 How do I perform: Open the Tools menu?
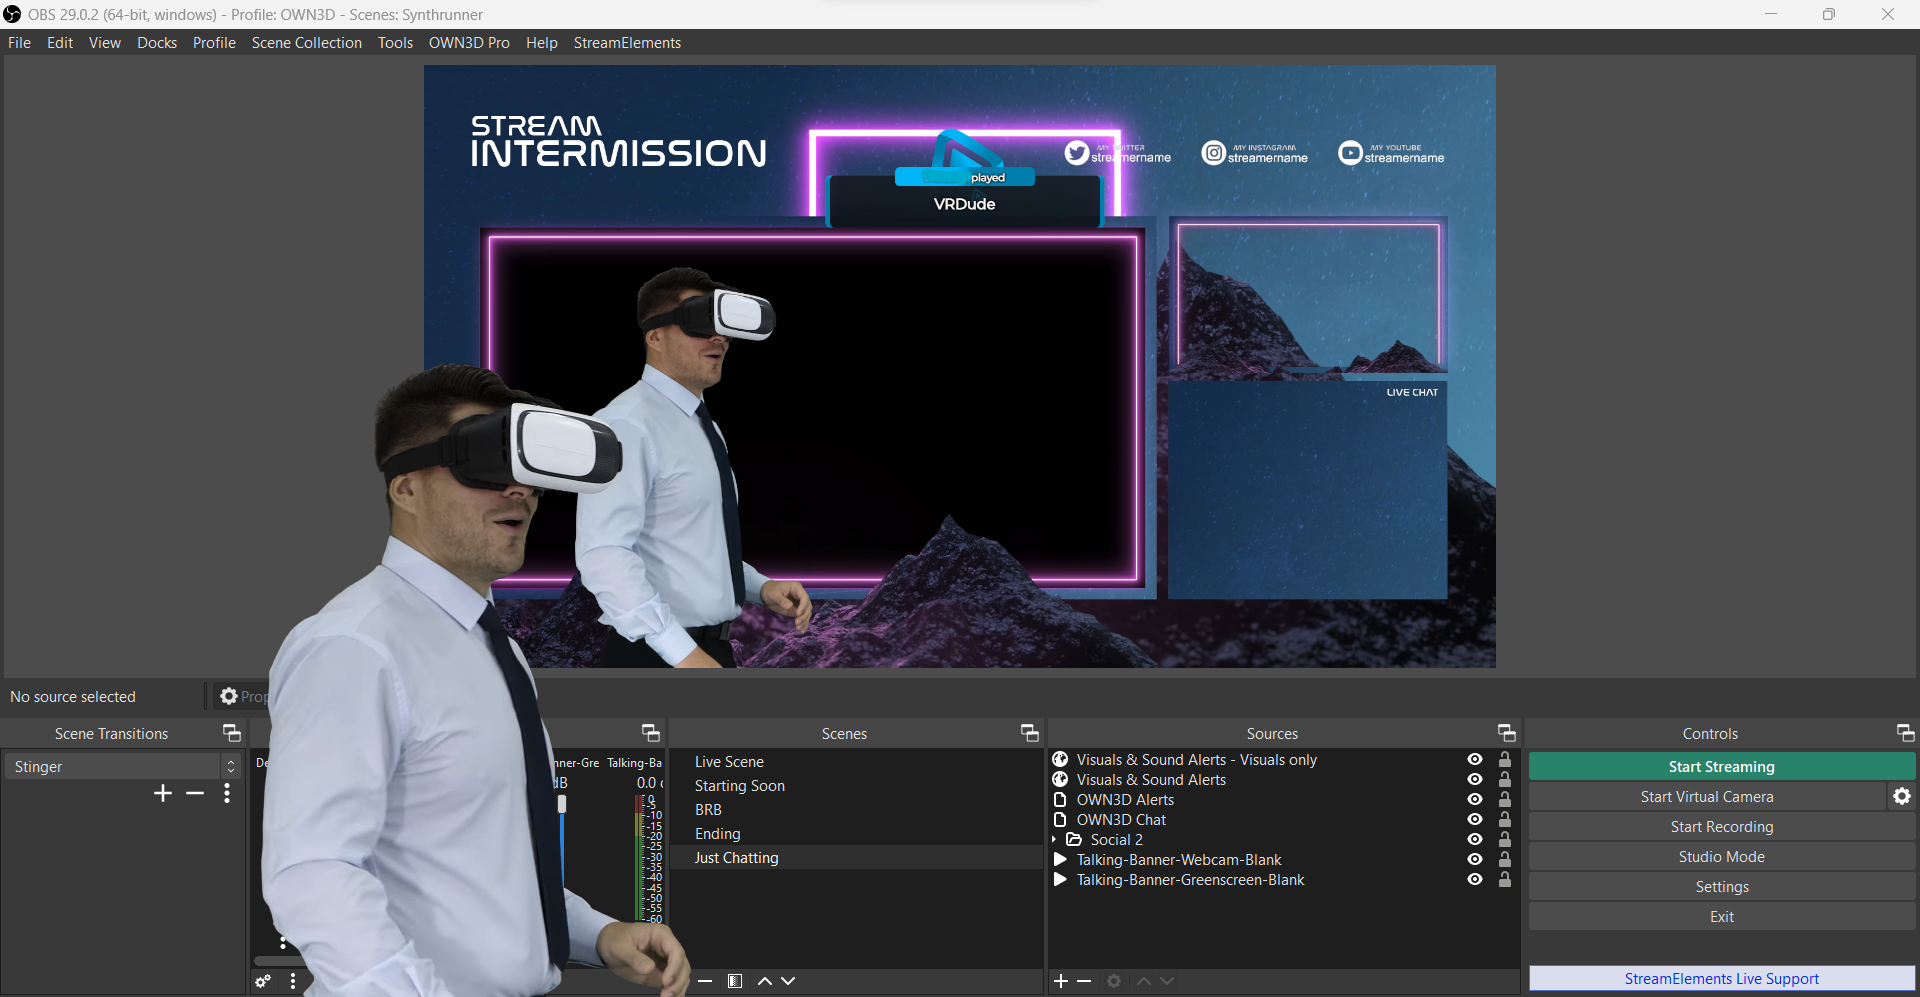[395, 42]
